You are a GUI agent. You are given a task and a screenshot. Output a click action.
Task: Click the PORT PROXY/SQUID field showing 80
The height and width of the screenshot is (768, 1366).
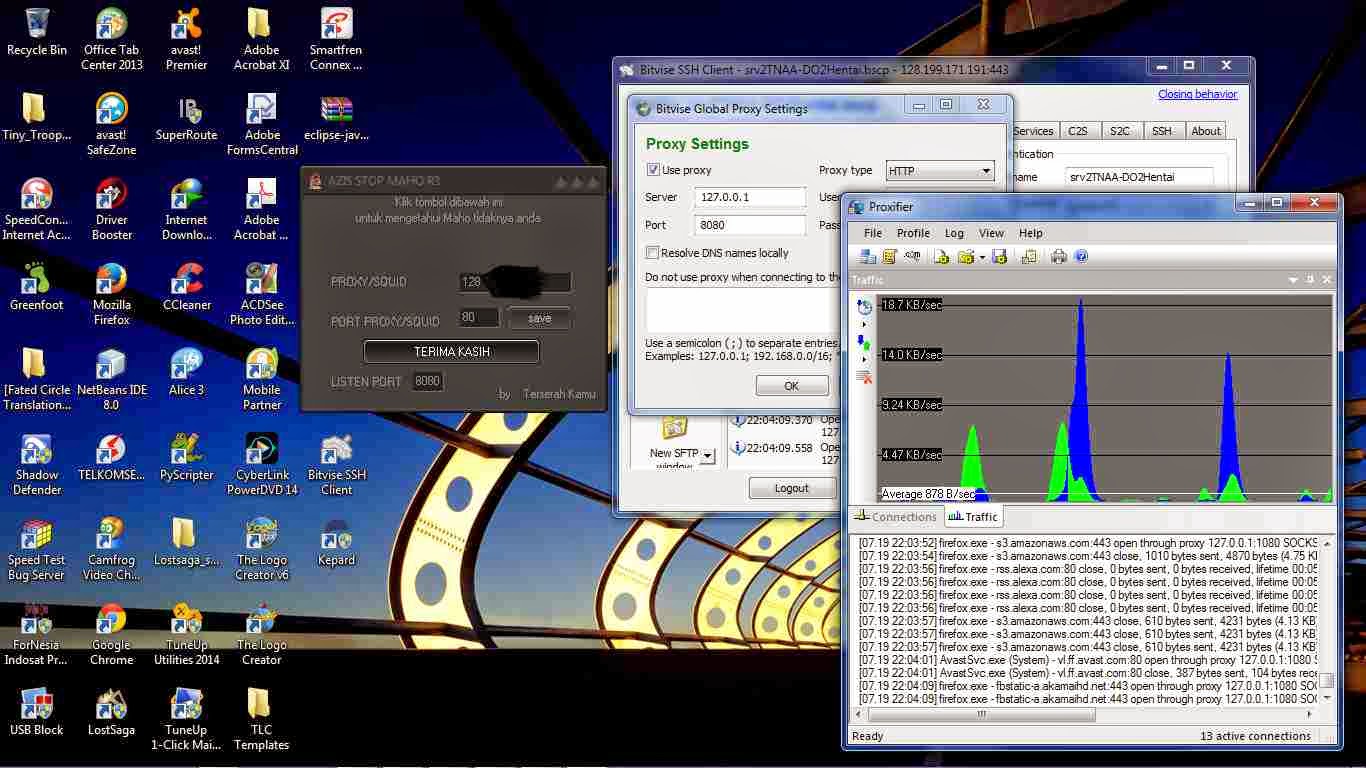[479, 318]
